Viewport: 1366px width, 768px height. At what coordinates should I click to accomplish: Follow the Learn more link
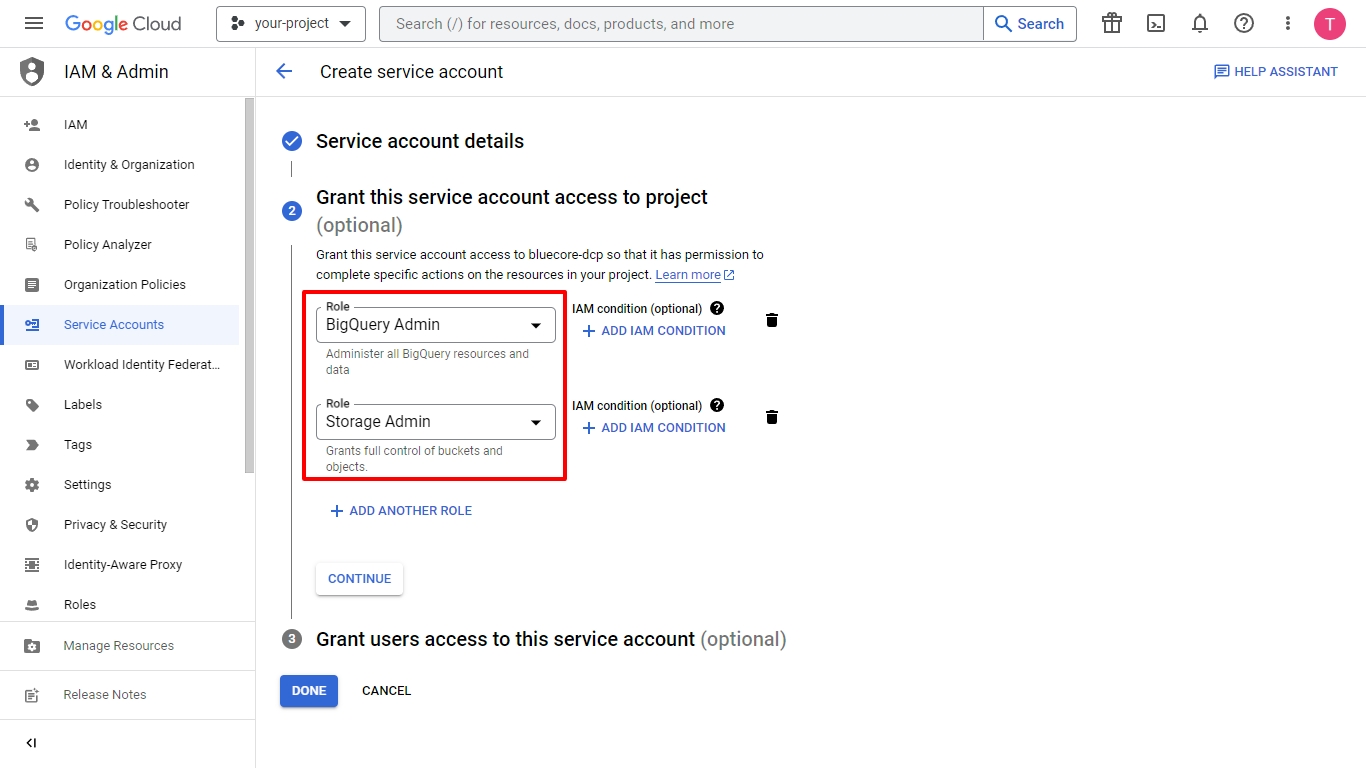click(689, 275)
